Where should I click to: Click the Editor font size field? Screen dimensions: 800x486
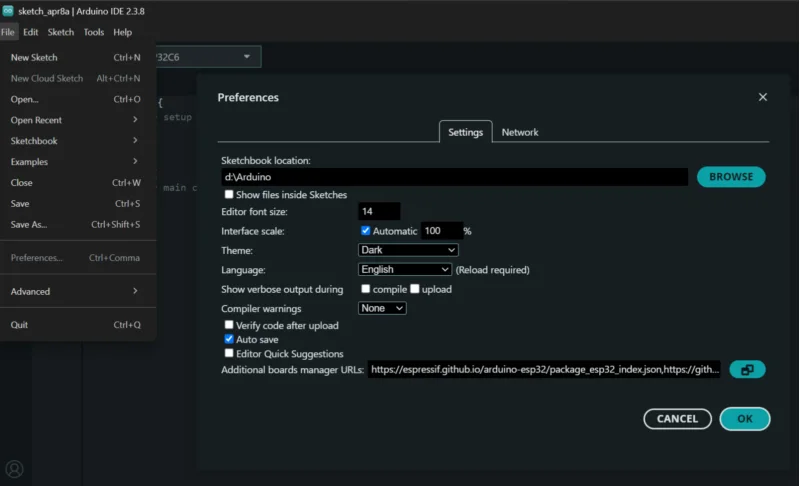point(379,211)
